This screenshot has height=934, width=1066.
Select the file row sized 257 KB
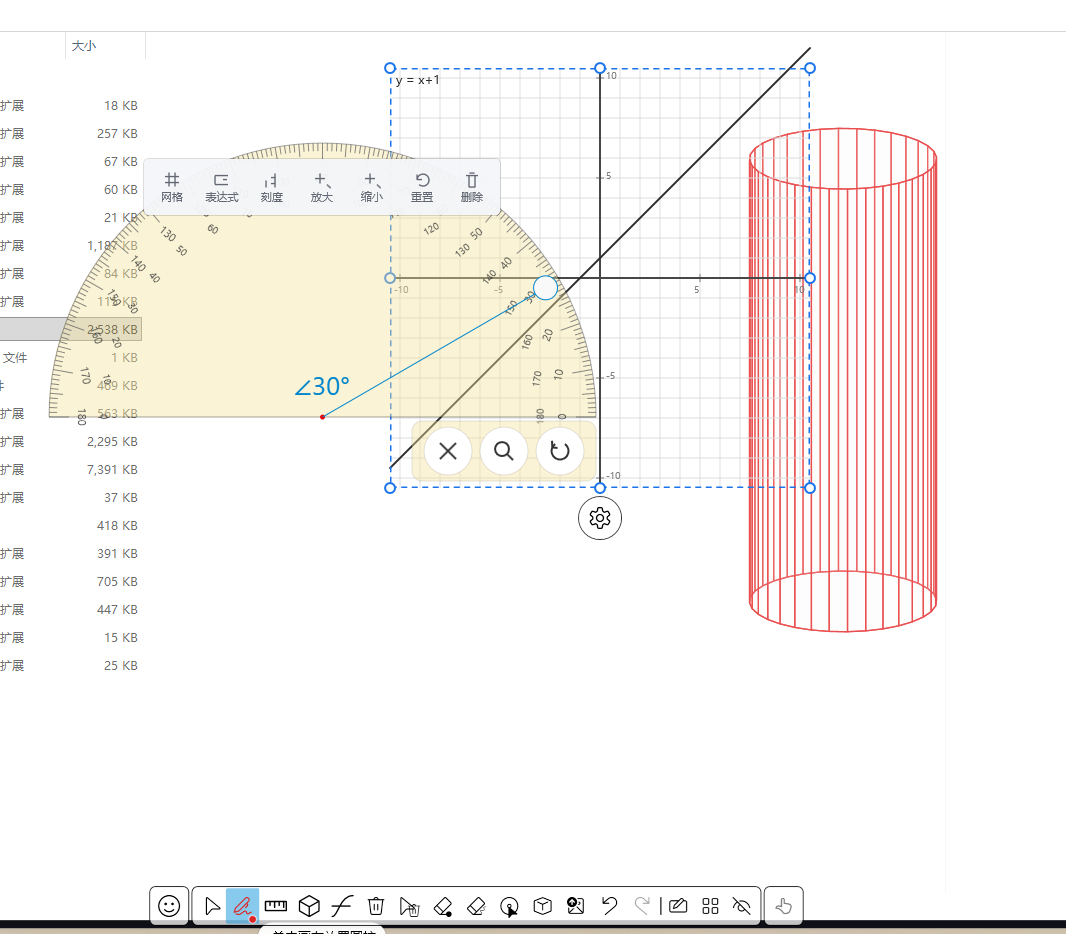pyautogui.click(x=71, y=134)
